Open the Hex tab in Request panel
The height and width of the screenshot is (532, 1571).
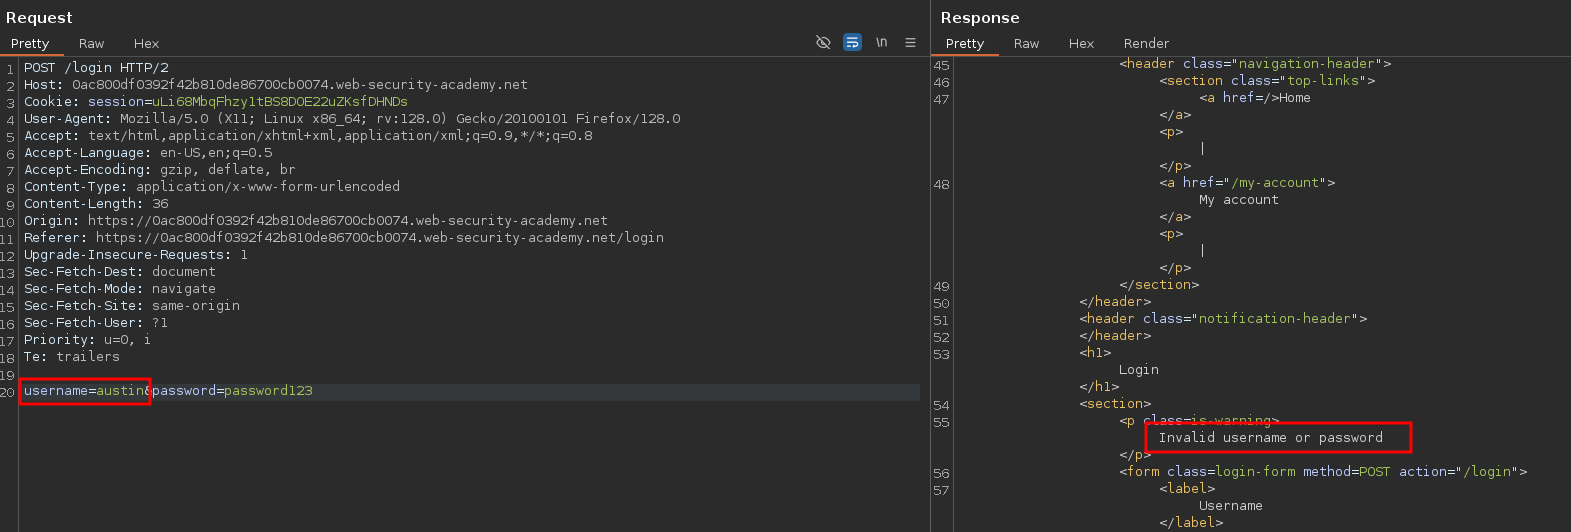tap(146, 44)
